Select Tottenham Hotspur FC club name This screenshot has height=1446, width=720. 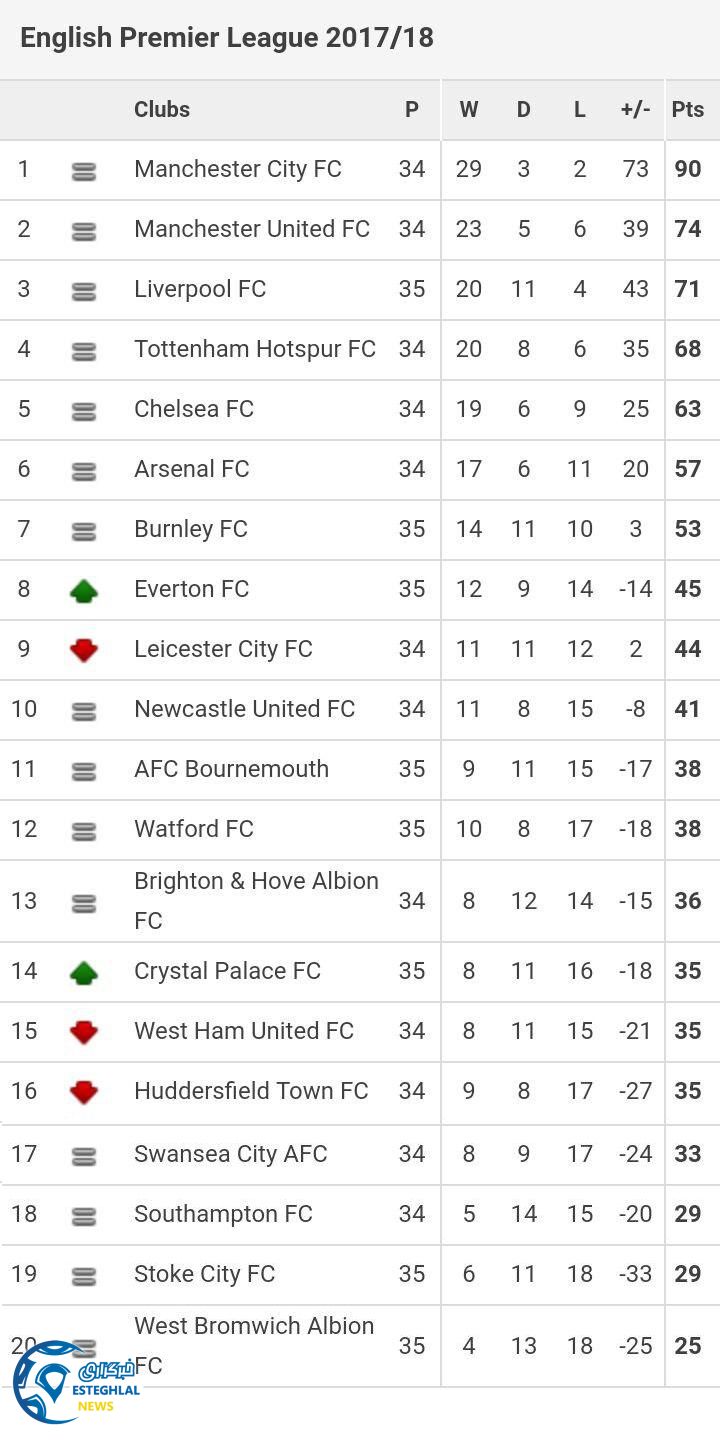[255, 349]
